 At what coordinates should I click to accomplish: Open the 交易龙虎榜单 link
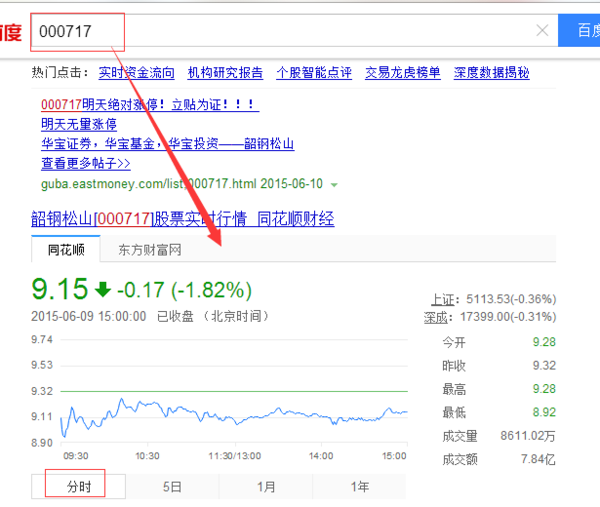[402, 73]
